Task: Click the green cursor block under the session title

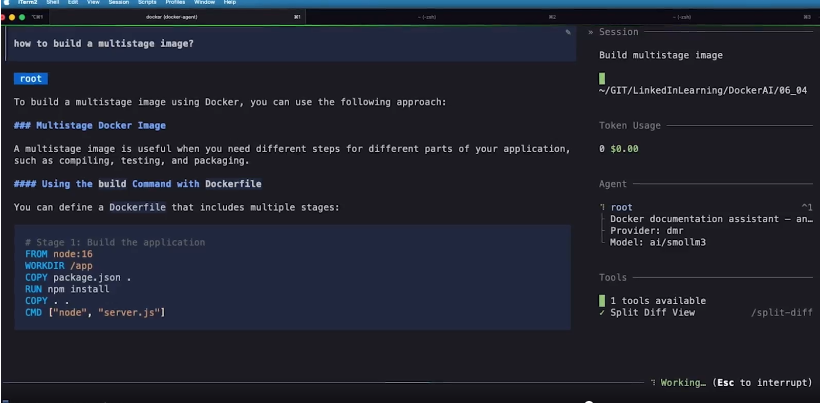Action: 602,78
